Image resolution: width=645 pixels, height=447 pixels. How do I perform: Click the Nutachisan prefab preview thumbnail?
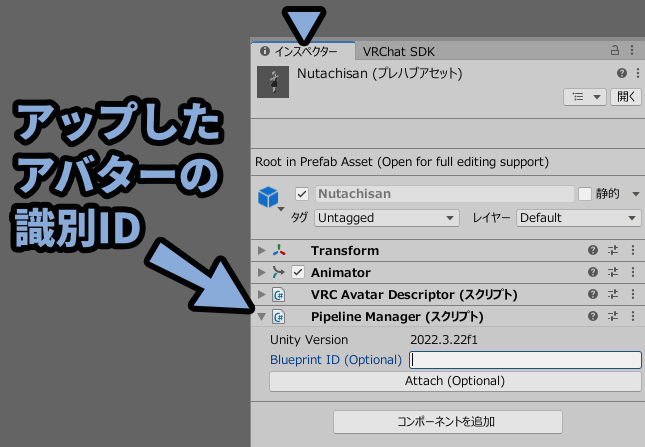tap(273, 82)
